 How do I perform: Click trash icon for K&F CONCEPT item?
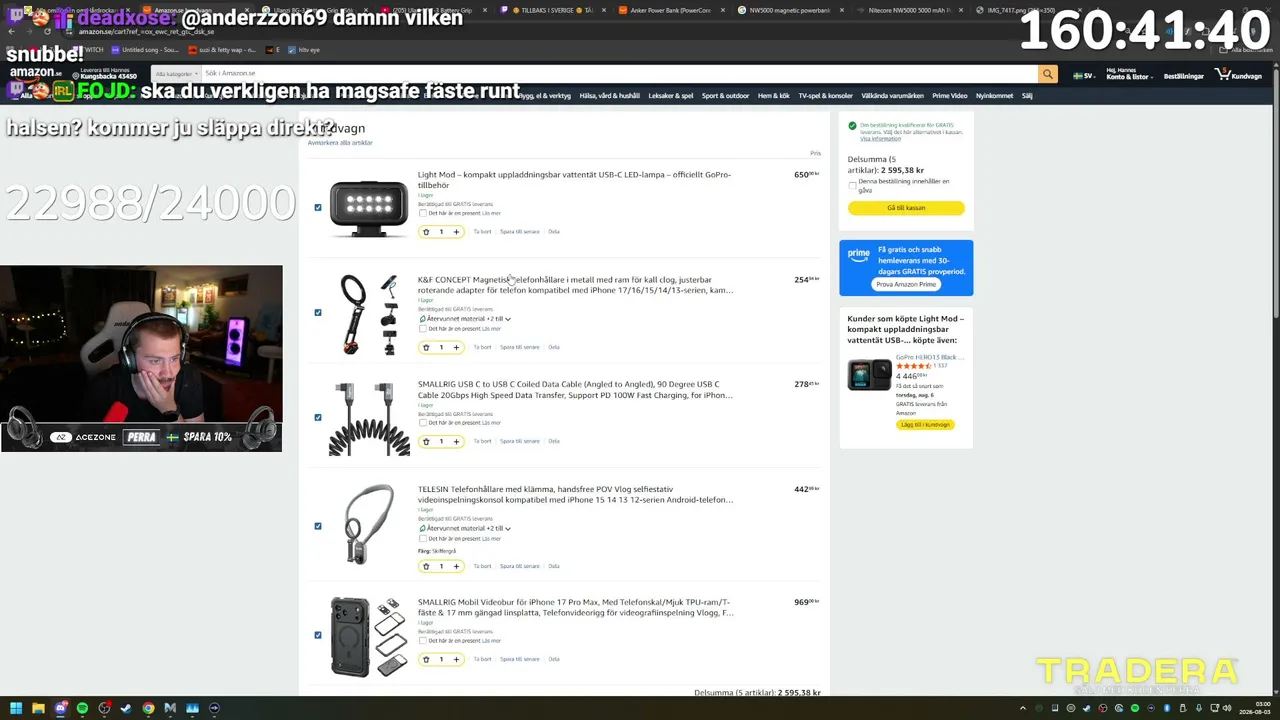click(426, 347)
